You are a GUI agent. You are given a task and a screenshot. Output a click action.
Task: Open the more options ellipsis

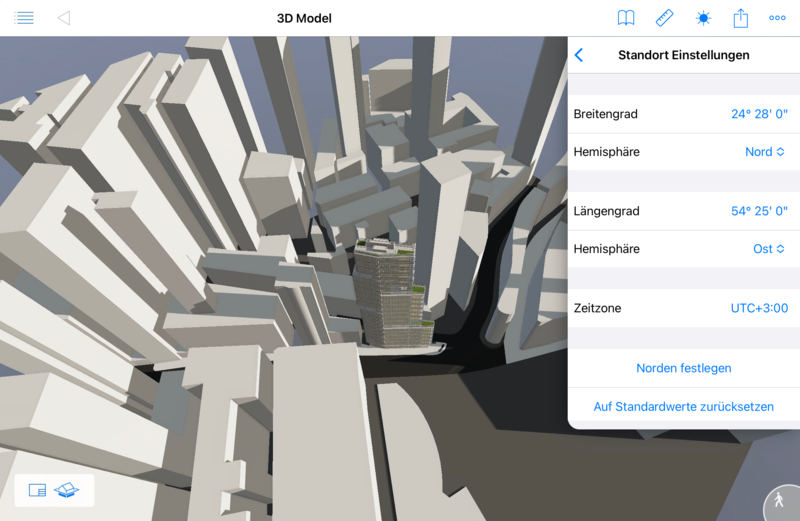777,18
